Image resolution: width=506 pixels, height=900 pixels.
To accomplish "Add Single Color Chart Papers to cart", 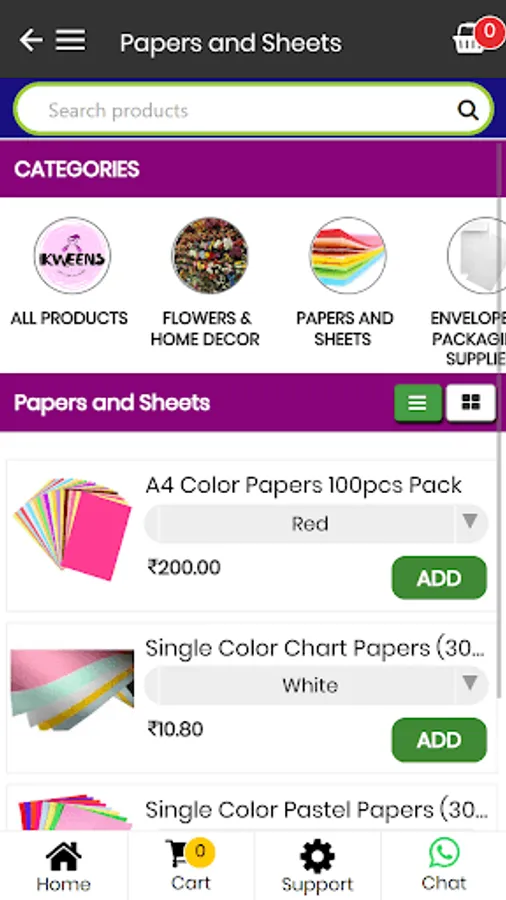I will click(439, 740).
